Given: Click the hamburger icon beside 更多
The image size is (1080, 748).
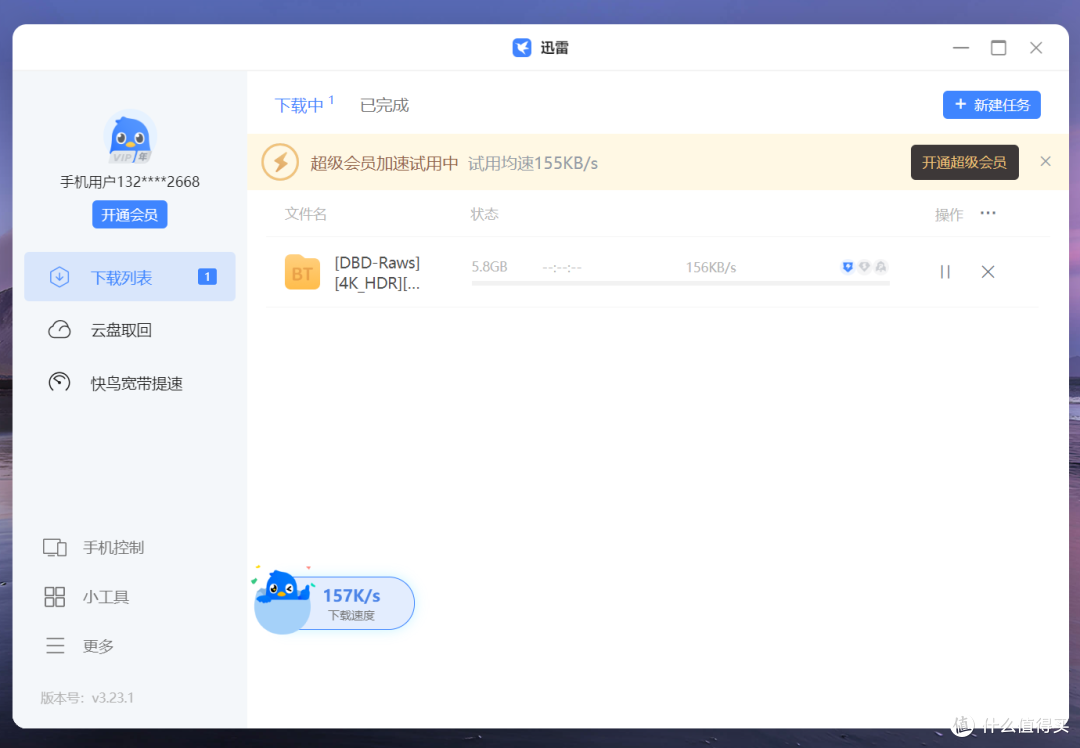Looking at the screenshot, I should 55,646.
